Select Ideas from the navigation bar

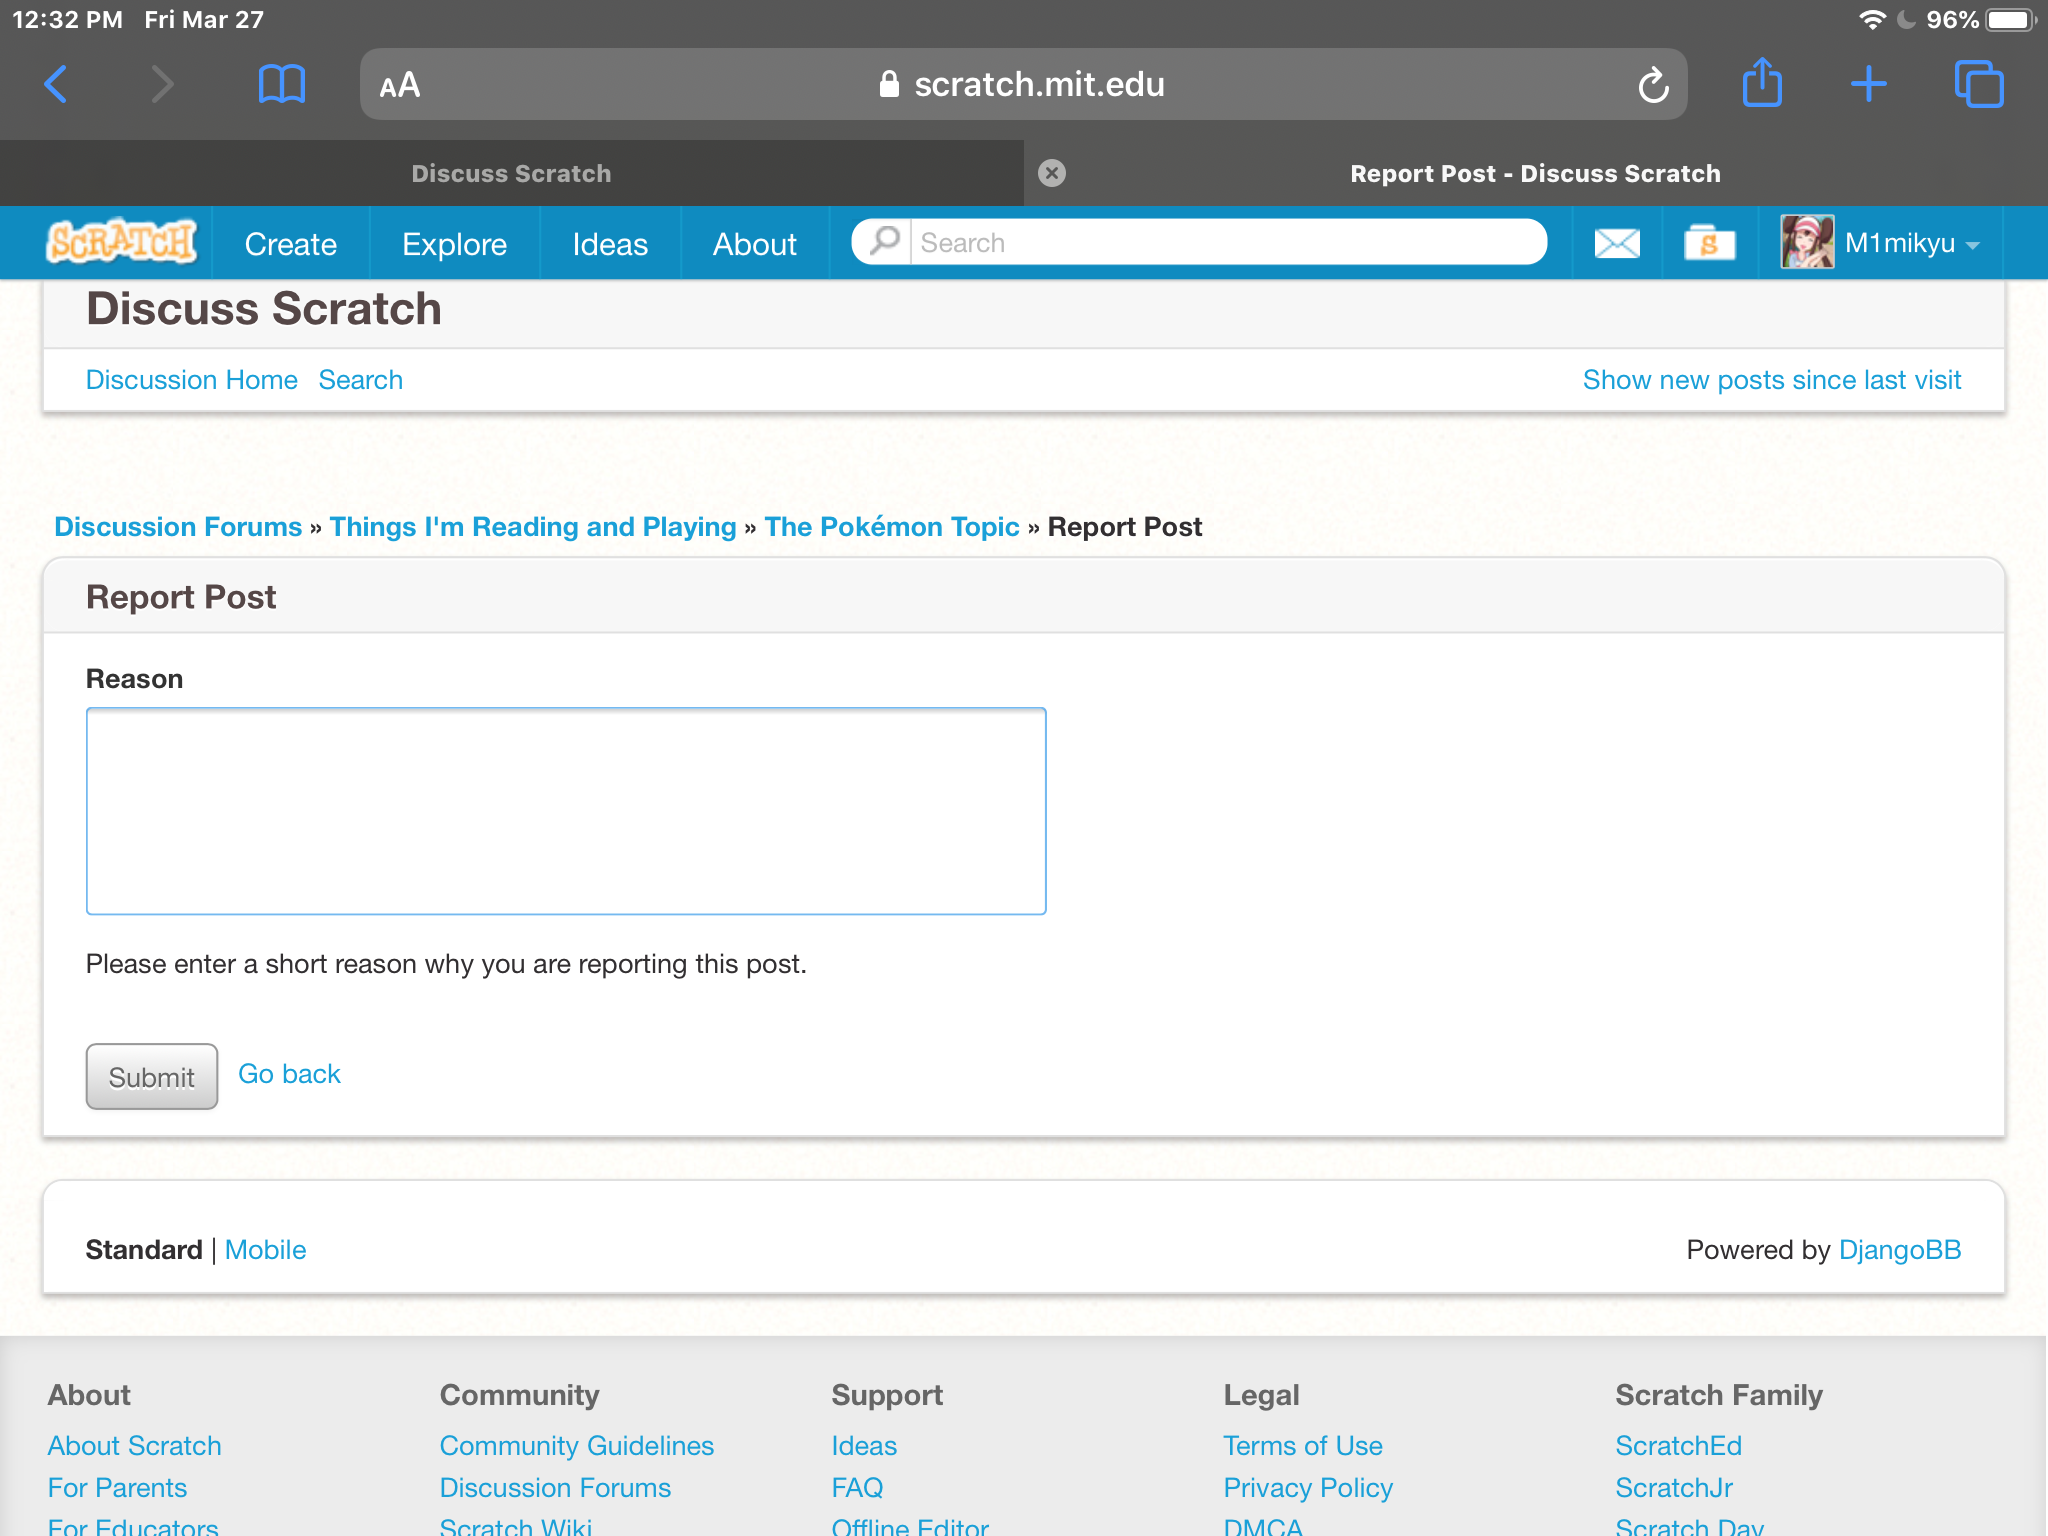(x=610, y=243)
